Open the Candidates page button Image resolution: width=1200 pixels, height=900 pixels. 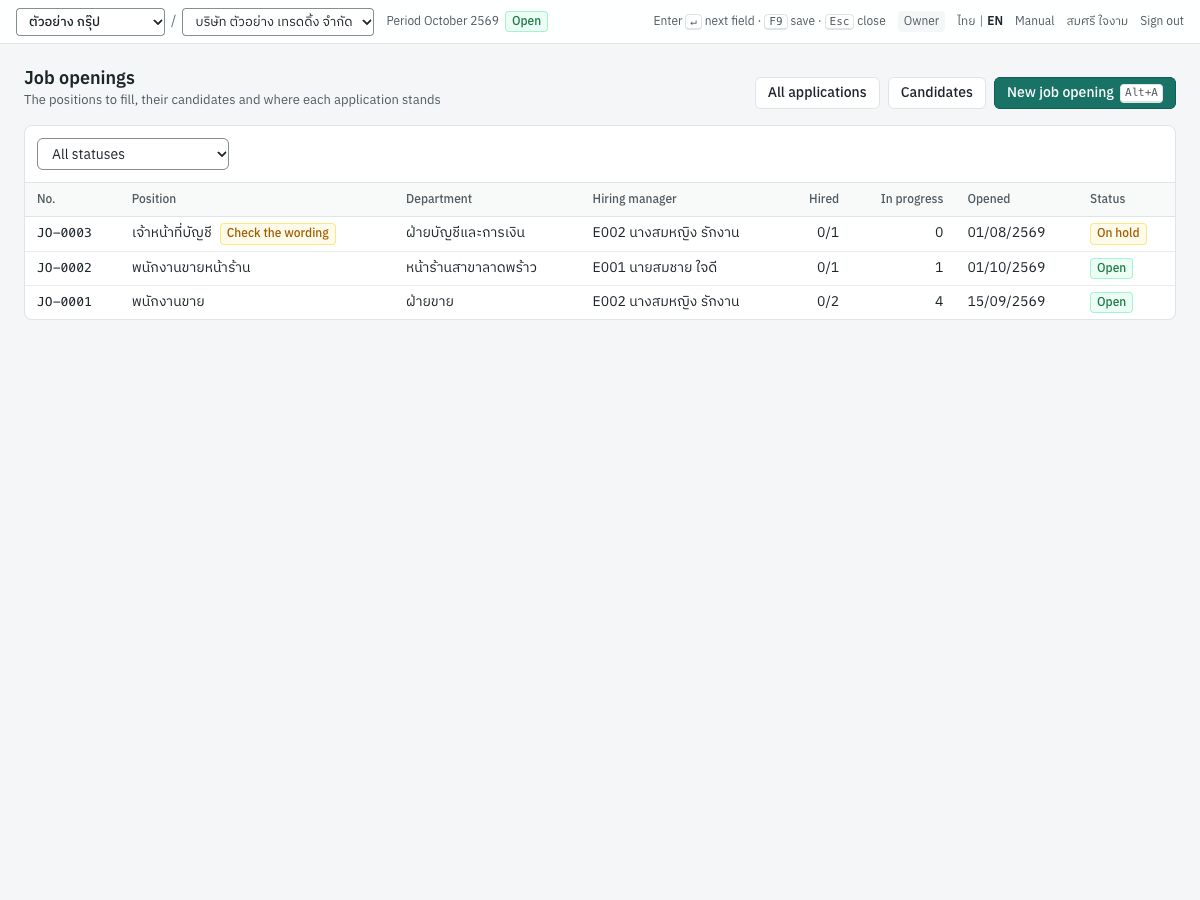point(937,93)
